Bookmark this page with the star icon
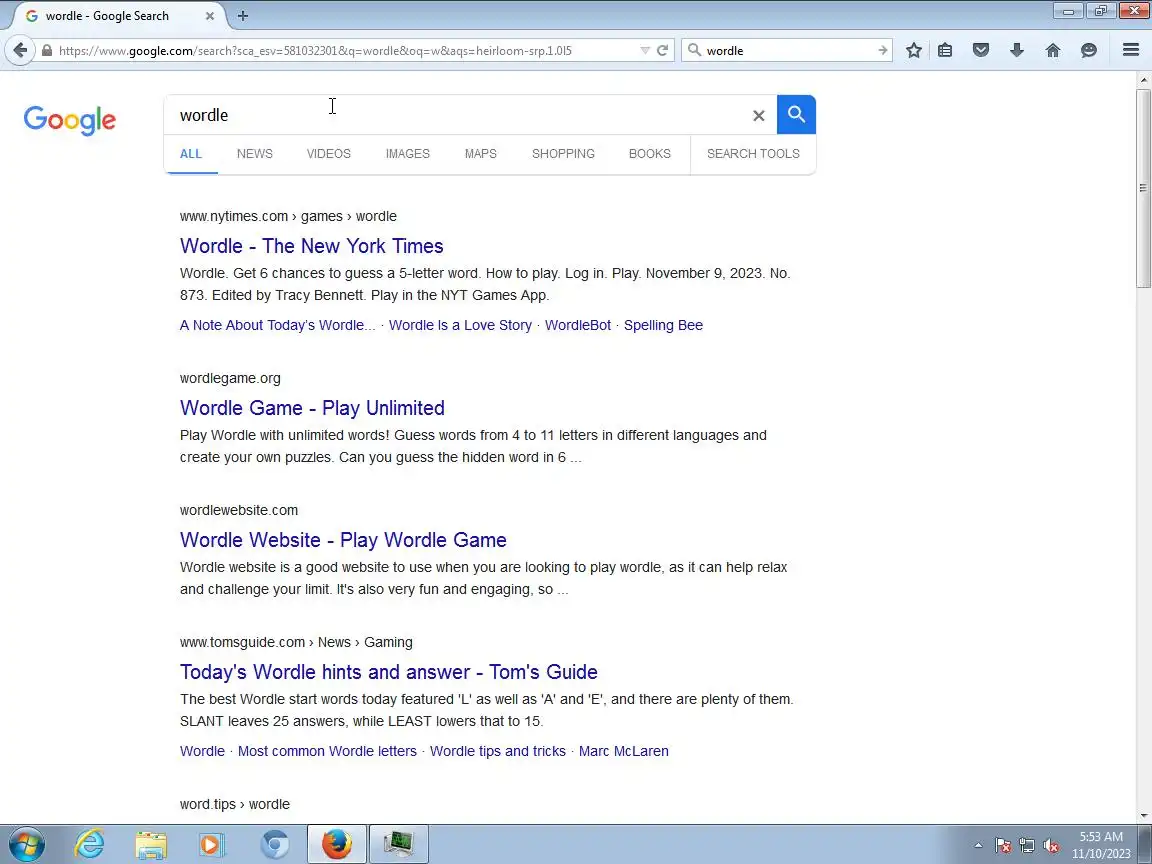Image resolution: width=1152 pixels, height=864 pixels. [913, 50]
